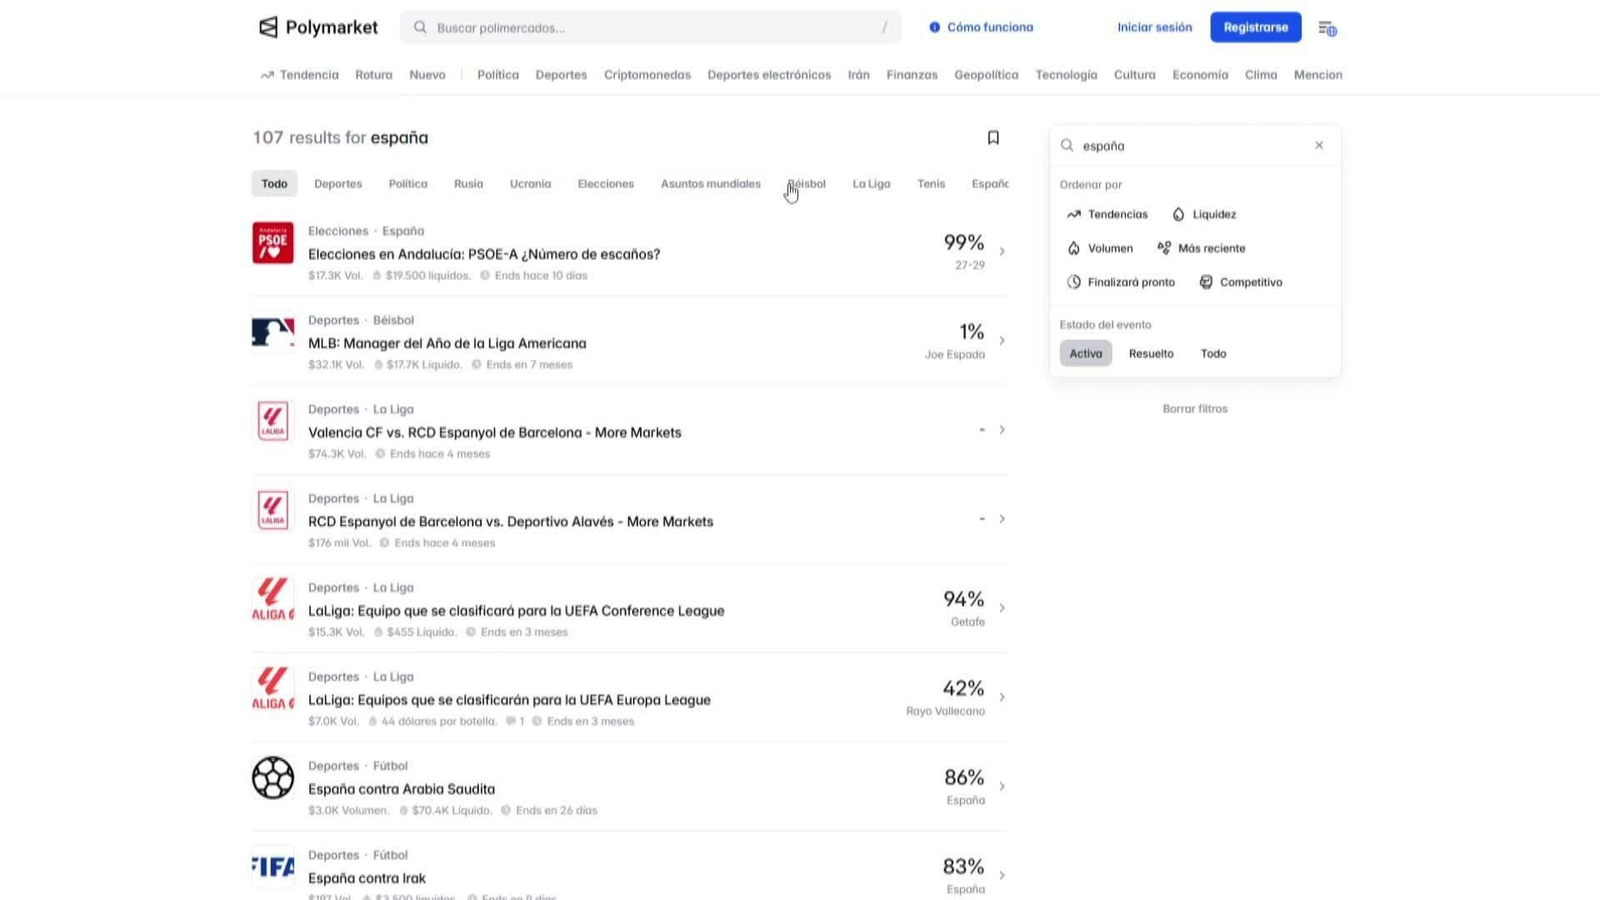Filter results by Asuntos mundiales tab

point(711,184)
